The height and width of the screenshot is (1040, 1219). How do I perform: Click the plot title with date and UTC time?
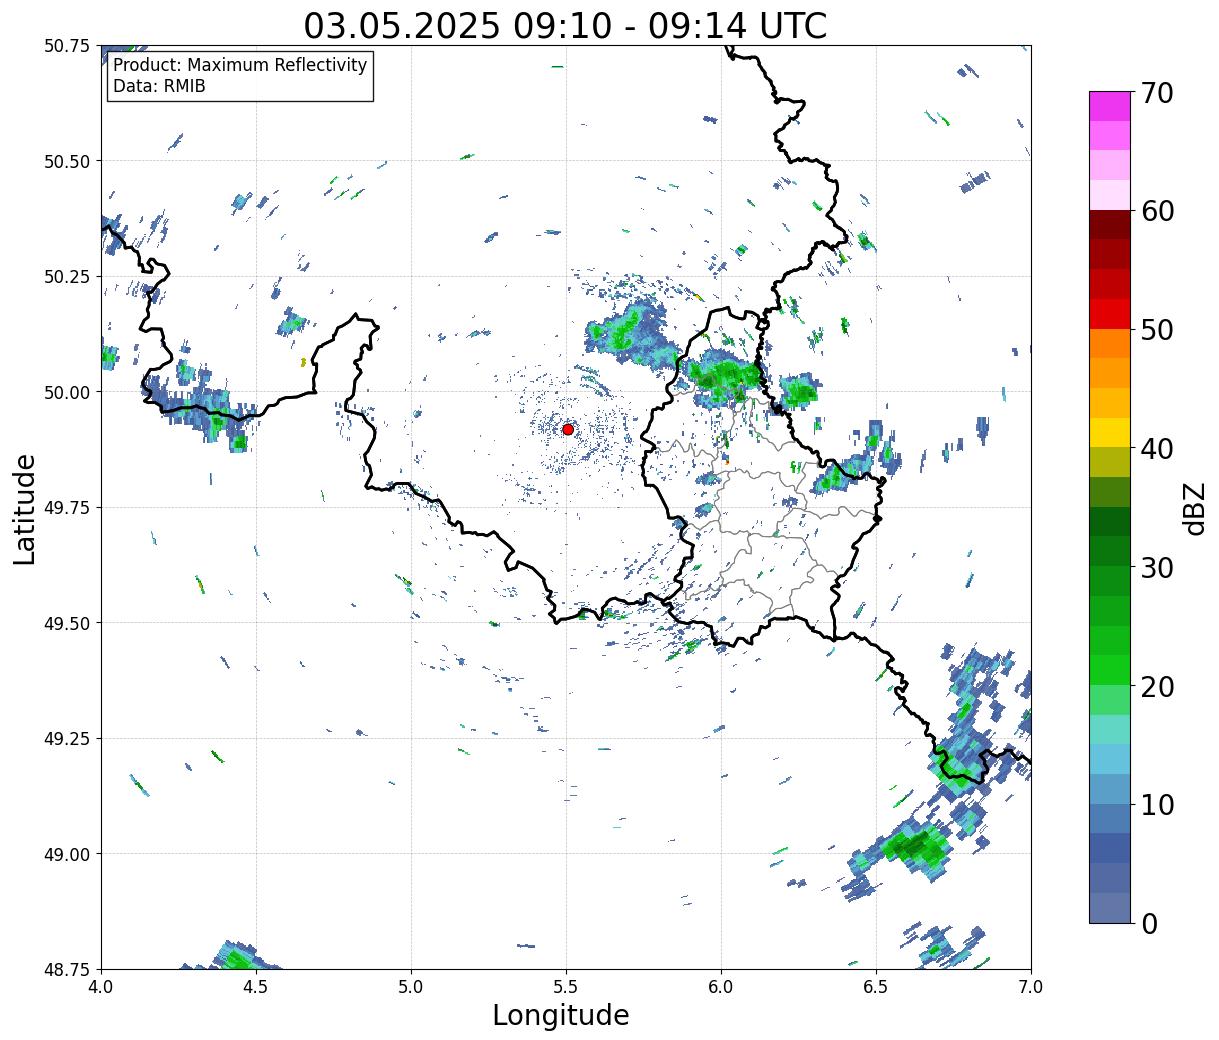(x=565, y=25)
